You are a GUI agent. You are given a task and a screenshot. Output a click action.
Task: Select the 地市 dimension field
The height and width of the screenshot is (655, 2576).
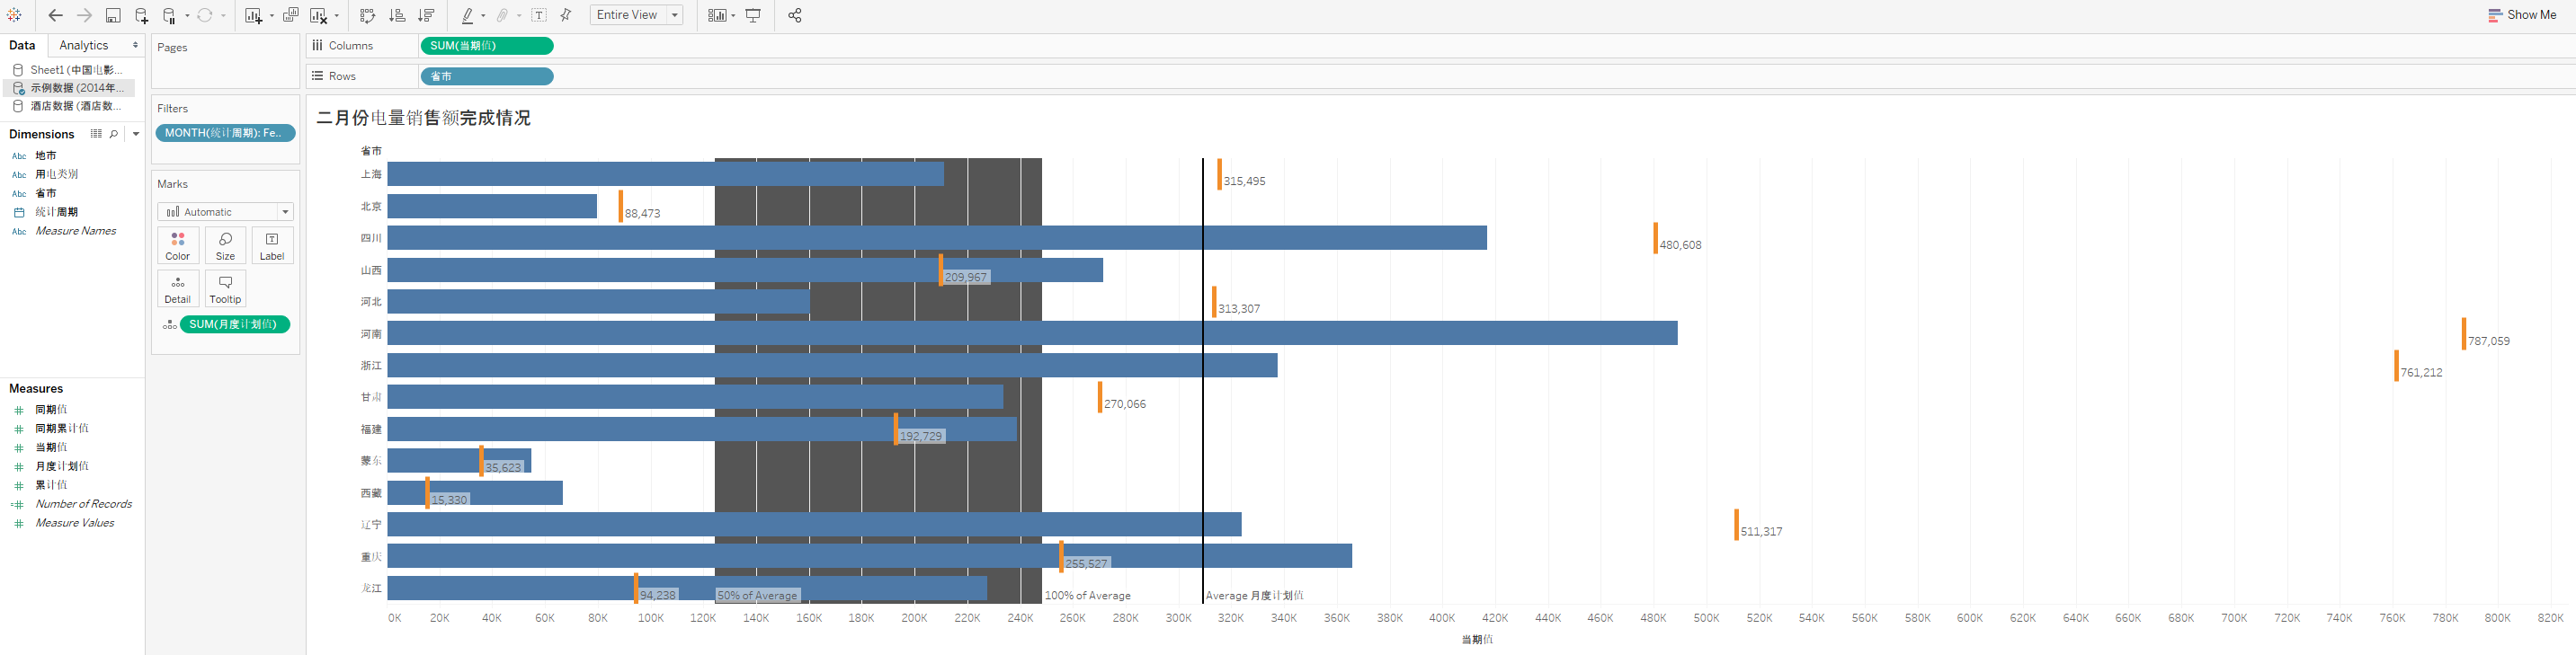pyautogui.click(x=46, y=156)
